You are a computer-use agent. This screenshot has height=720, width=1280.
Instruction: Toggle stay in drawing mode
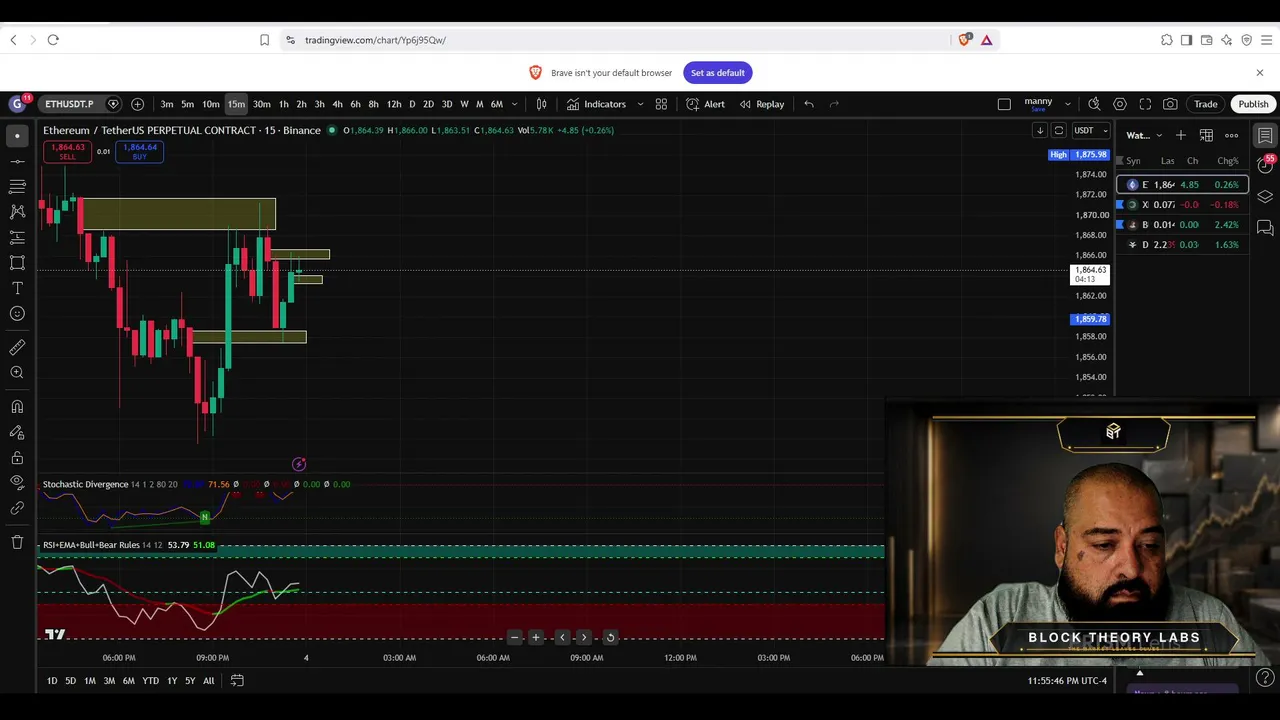coord(17,432)
